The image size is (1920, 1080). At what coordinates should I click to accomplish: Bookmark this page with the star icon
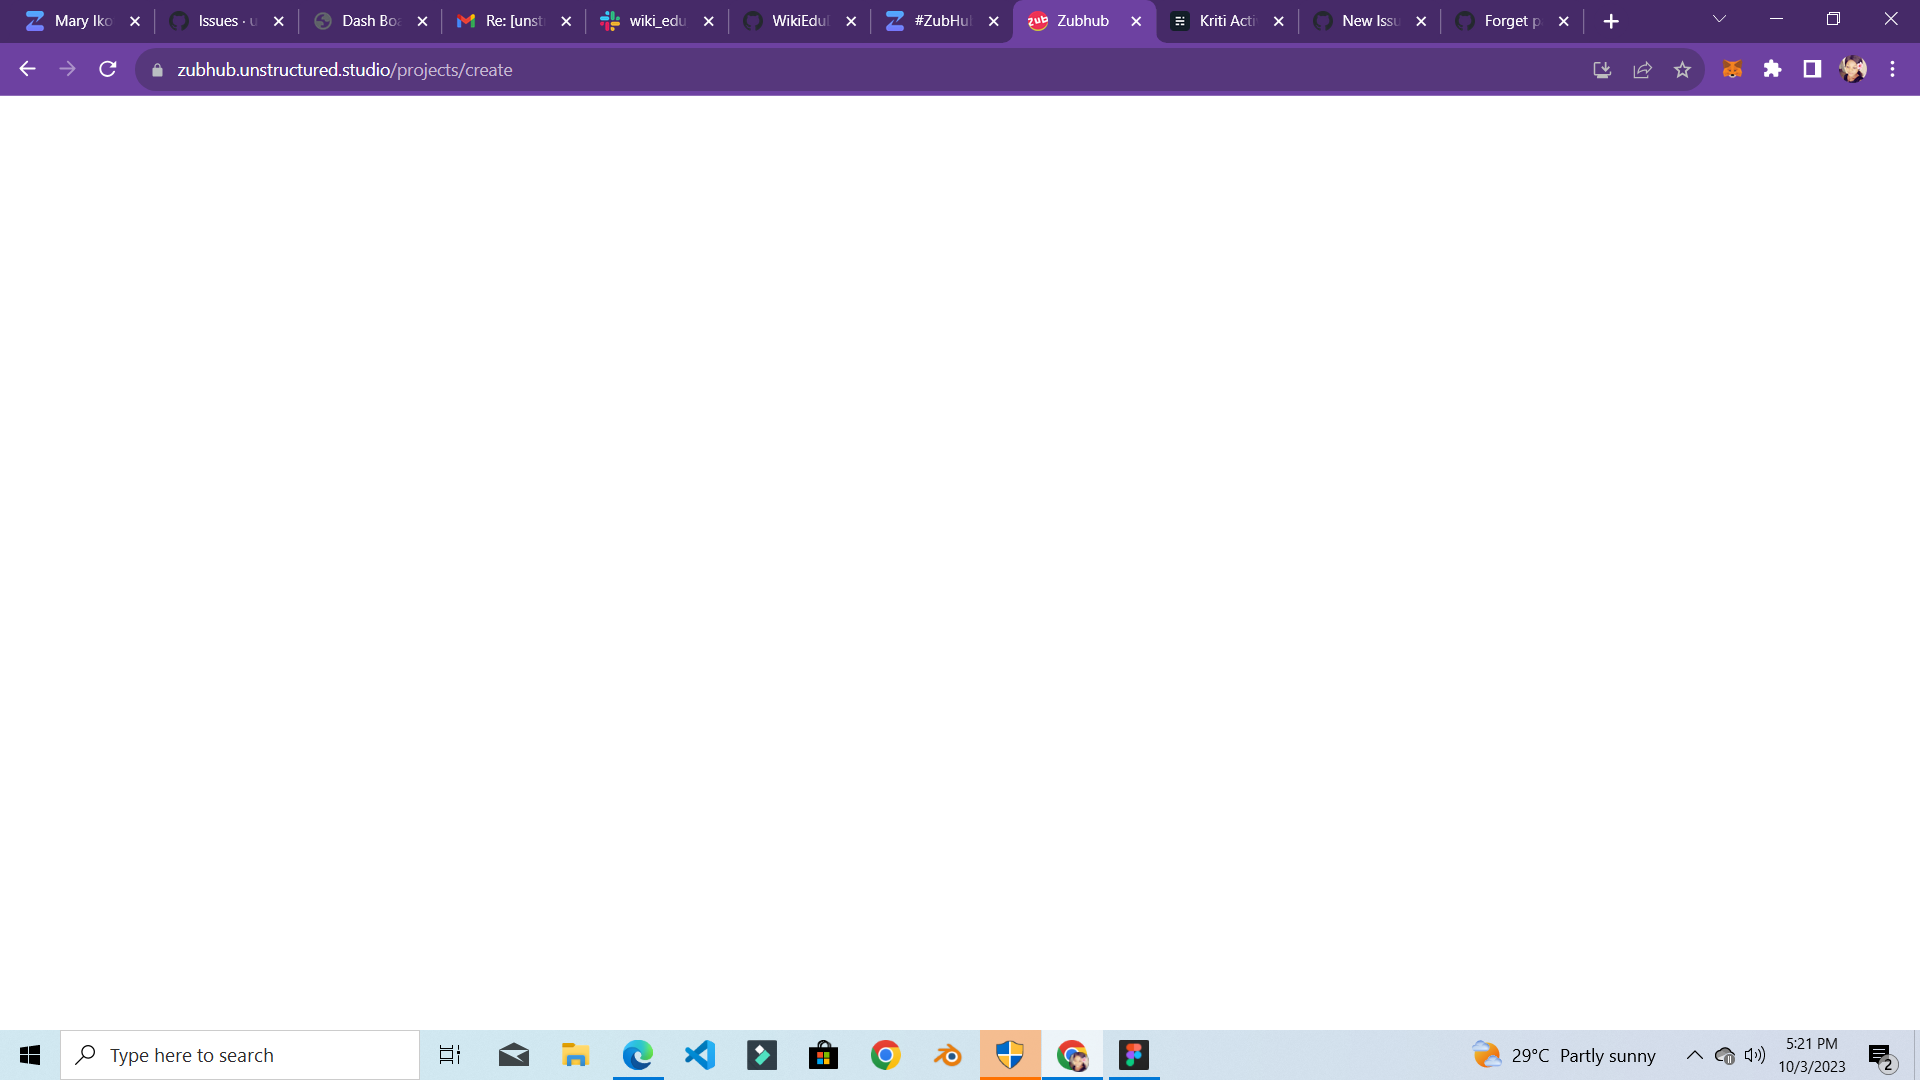coord(1683,69)
